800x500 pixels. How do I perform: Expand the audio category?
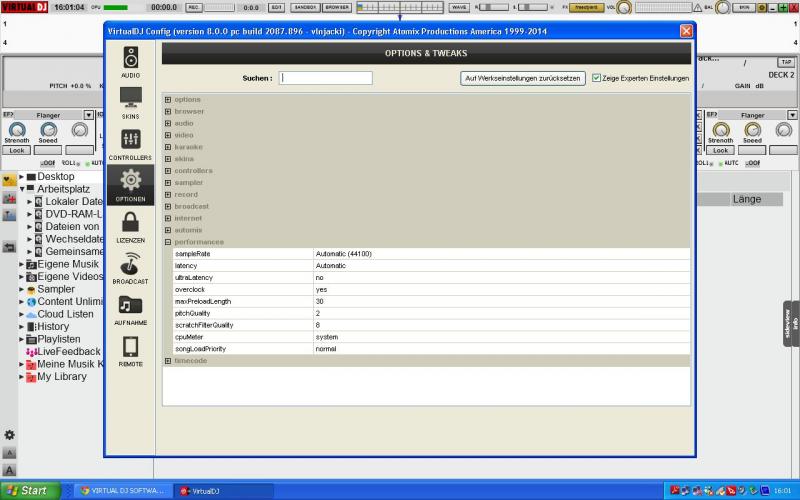pyautogui.click(x=168, y=123)
